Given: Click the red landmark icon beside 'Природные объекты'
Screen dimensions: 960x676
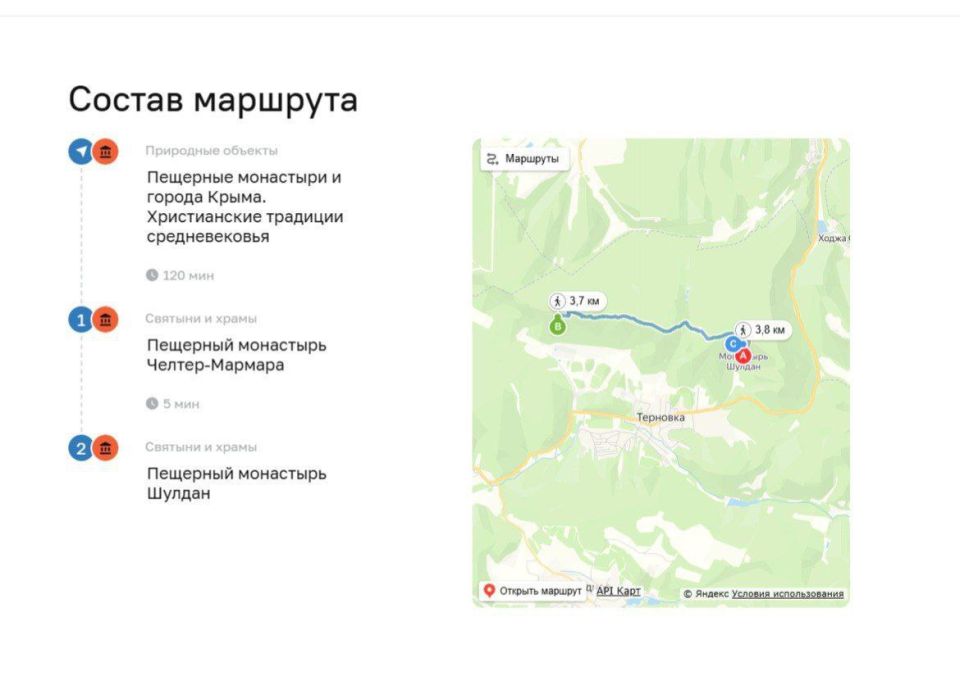Looking at the screenshot, I should (x=104, y=150).
